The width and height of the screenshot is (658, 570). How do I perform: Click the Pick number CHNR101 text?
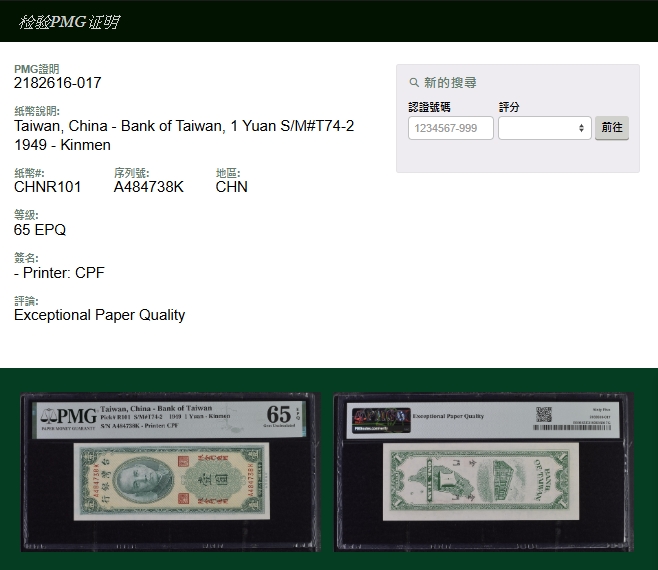48,187
